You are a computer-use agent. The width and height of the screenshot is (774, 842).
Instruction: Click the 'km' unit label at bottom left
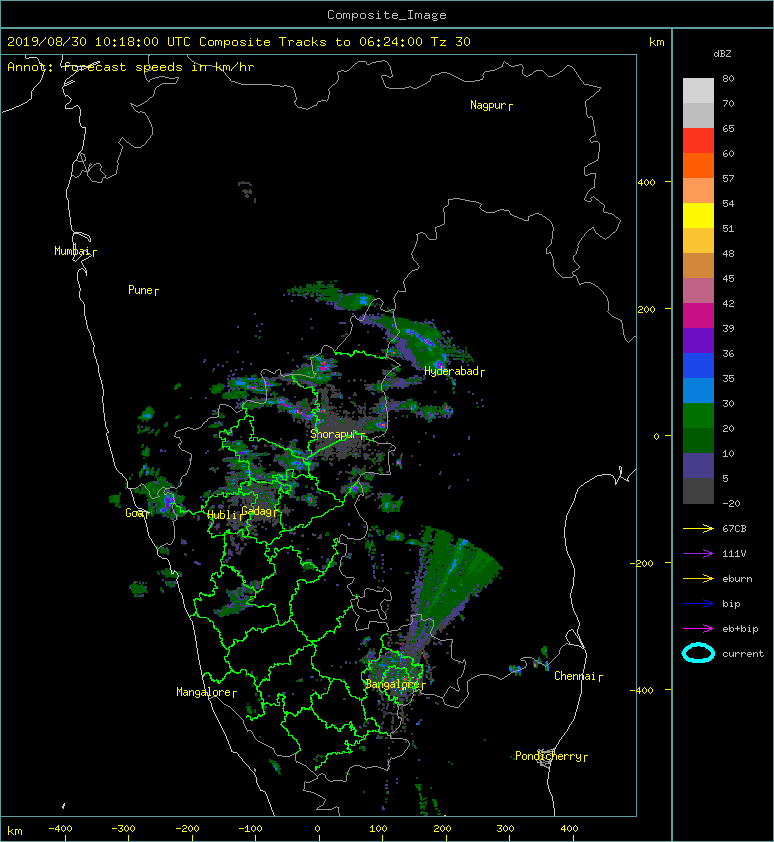15,831
